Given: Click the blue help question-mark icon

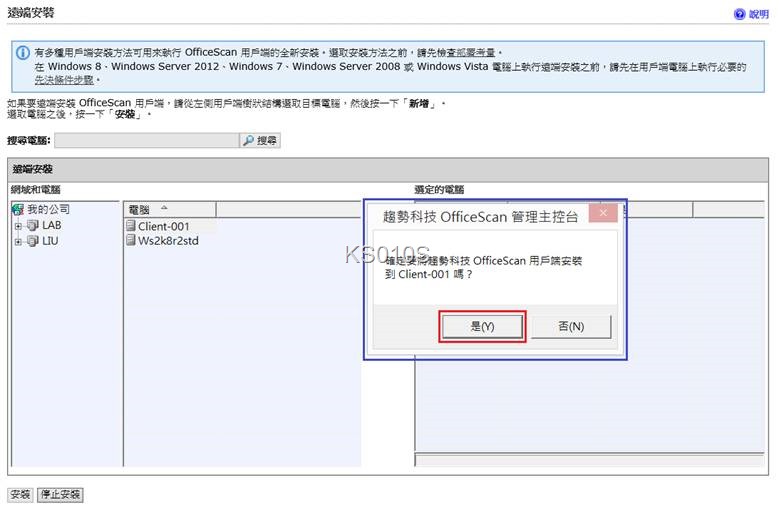Looking at the screenshot, I should point(740,15).
